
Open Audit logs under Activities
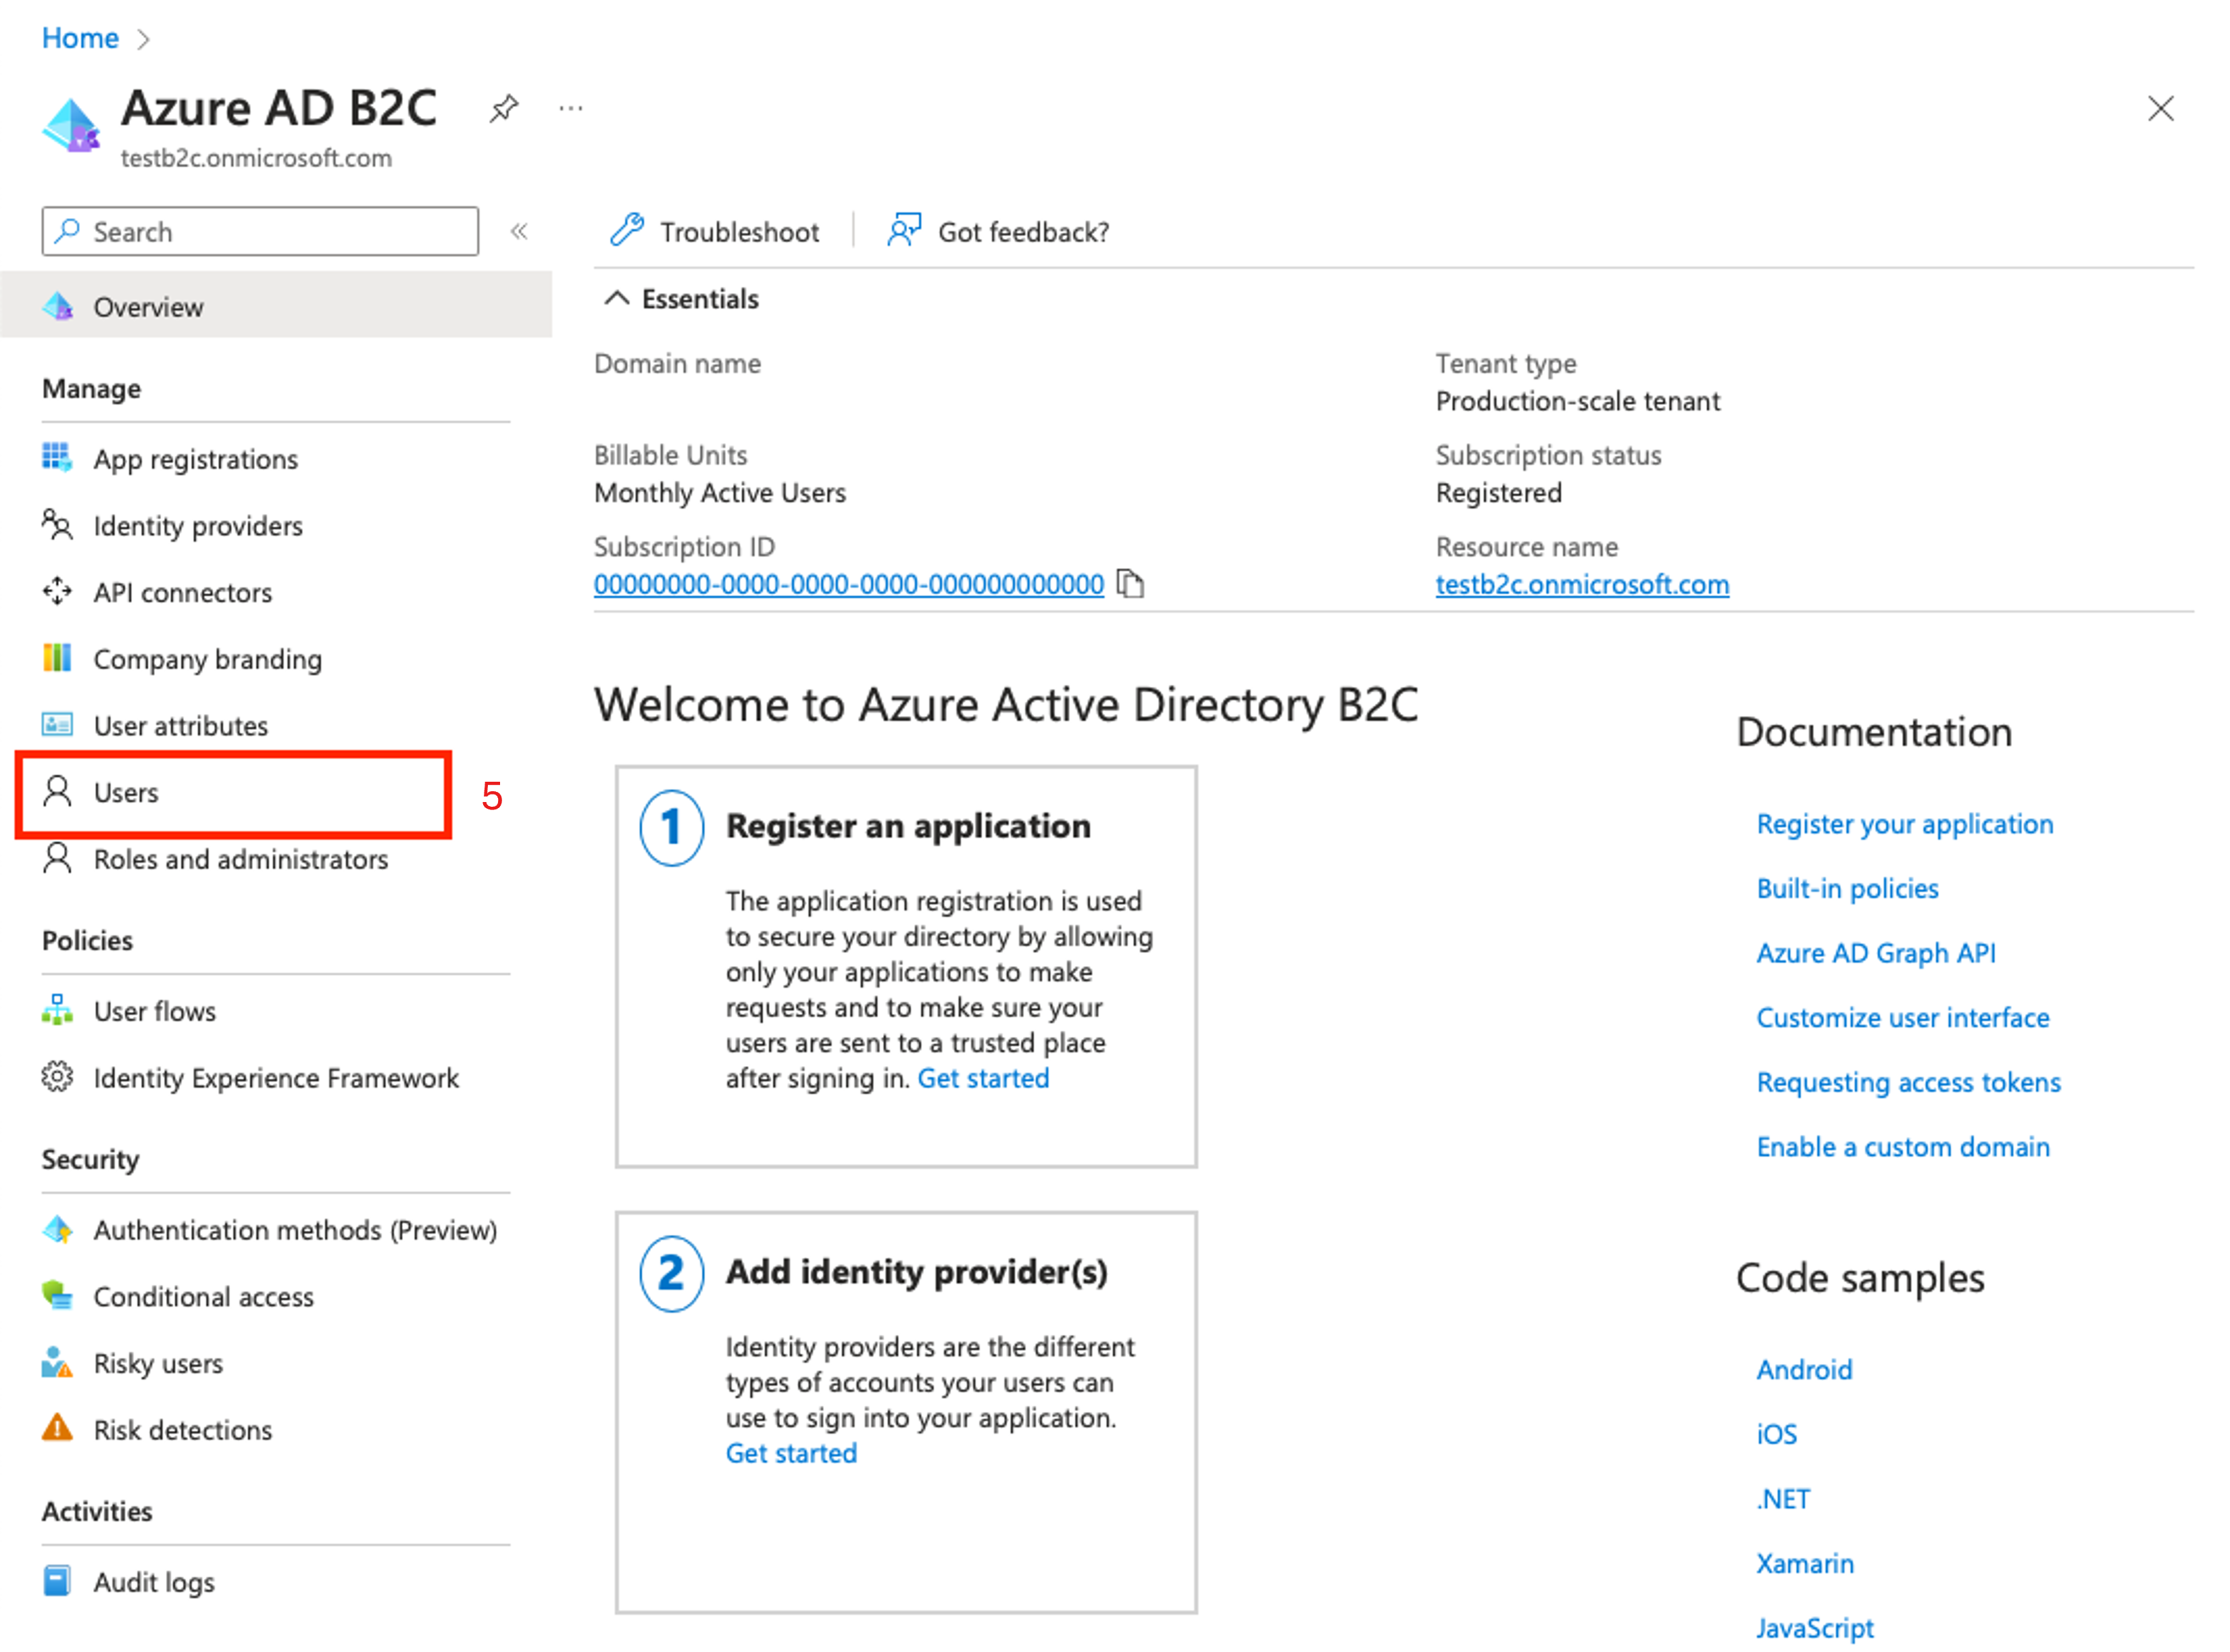pos(154,1582)
